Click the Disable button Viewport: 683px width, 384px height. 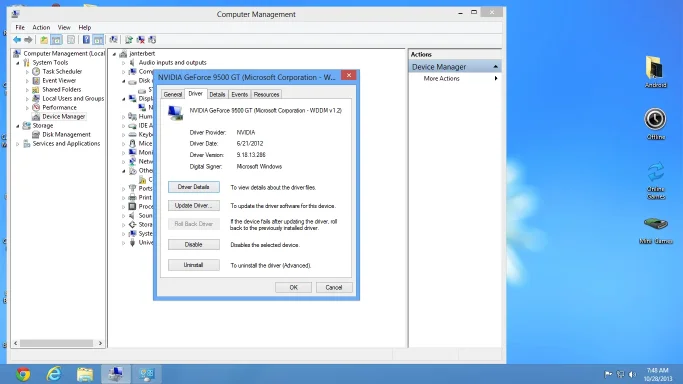pyautogui.click(x=194, y=245)
